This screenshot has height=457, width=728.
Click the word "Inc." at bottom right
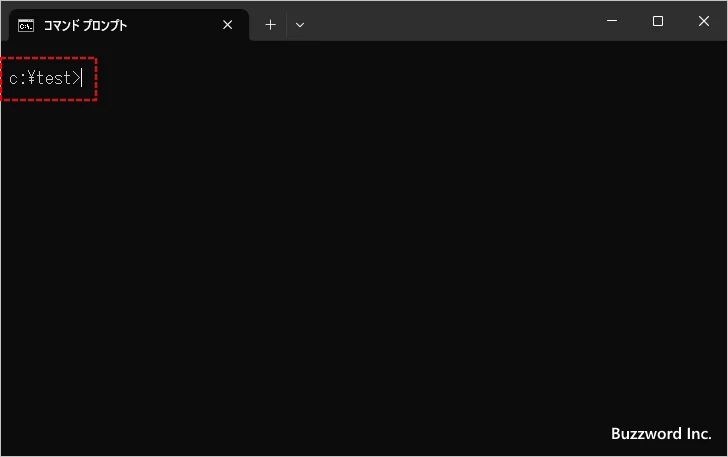[695, 434]
